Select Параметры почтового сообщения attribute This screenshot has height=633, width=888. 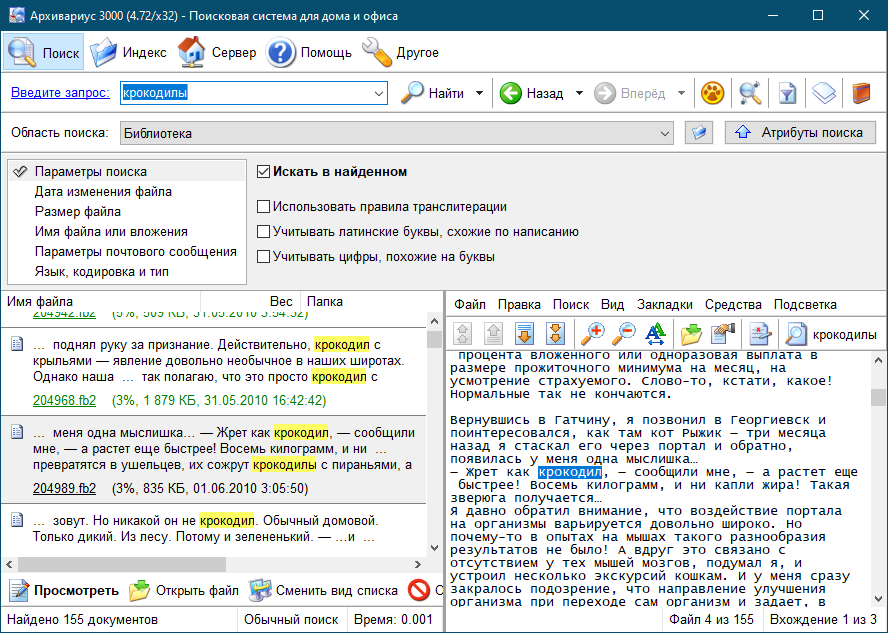[x=127, y=251]
